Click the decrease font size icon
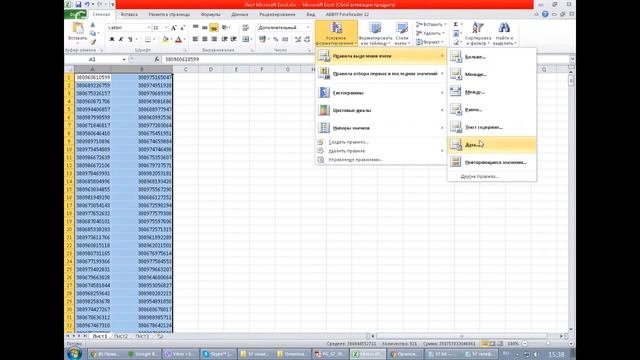Image resolution: width=640 pixels, height=360 pixels. tap(182, 28)
